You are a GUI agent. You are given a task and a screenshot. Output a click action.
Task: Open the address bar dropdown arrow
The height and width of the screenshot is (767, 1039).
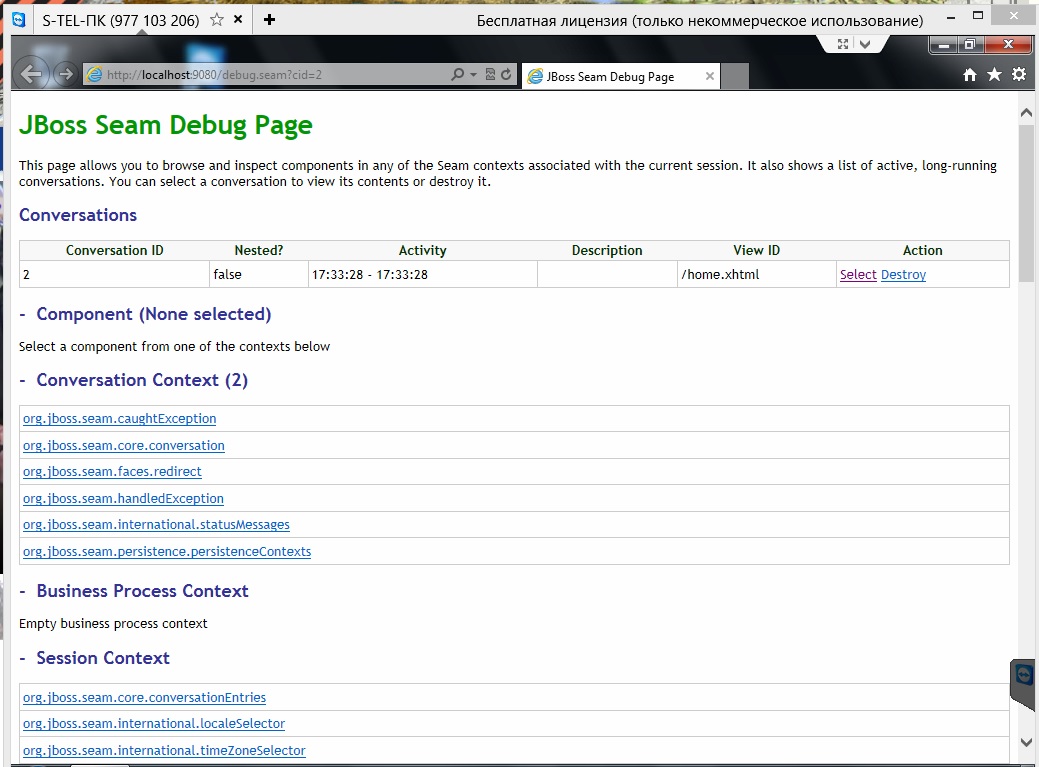coord(473,75)
